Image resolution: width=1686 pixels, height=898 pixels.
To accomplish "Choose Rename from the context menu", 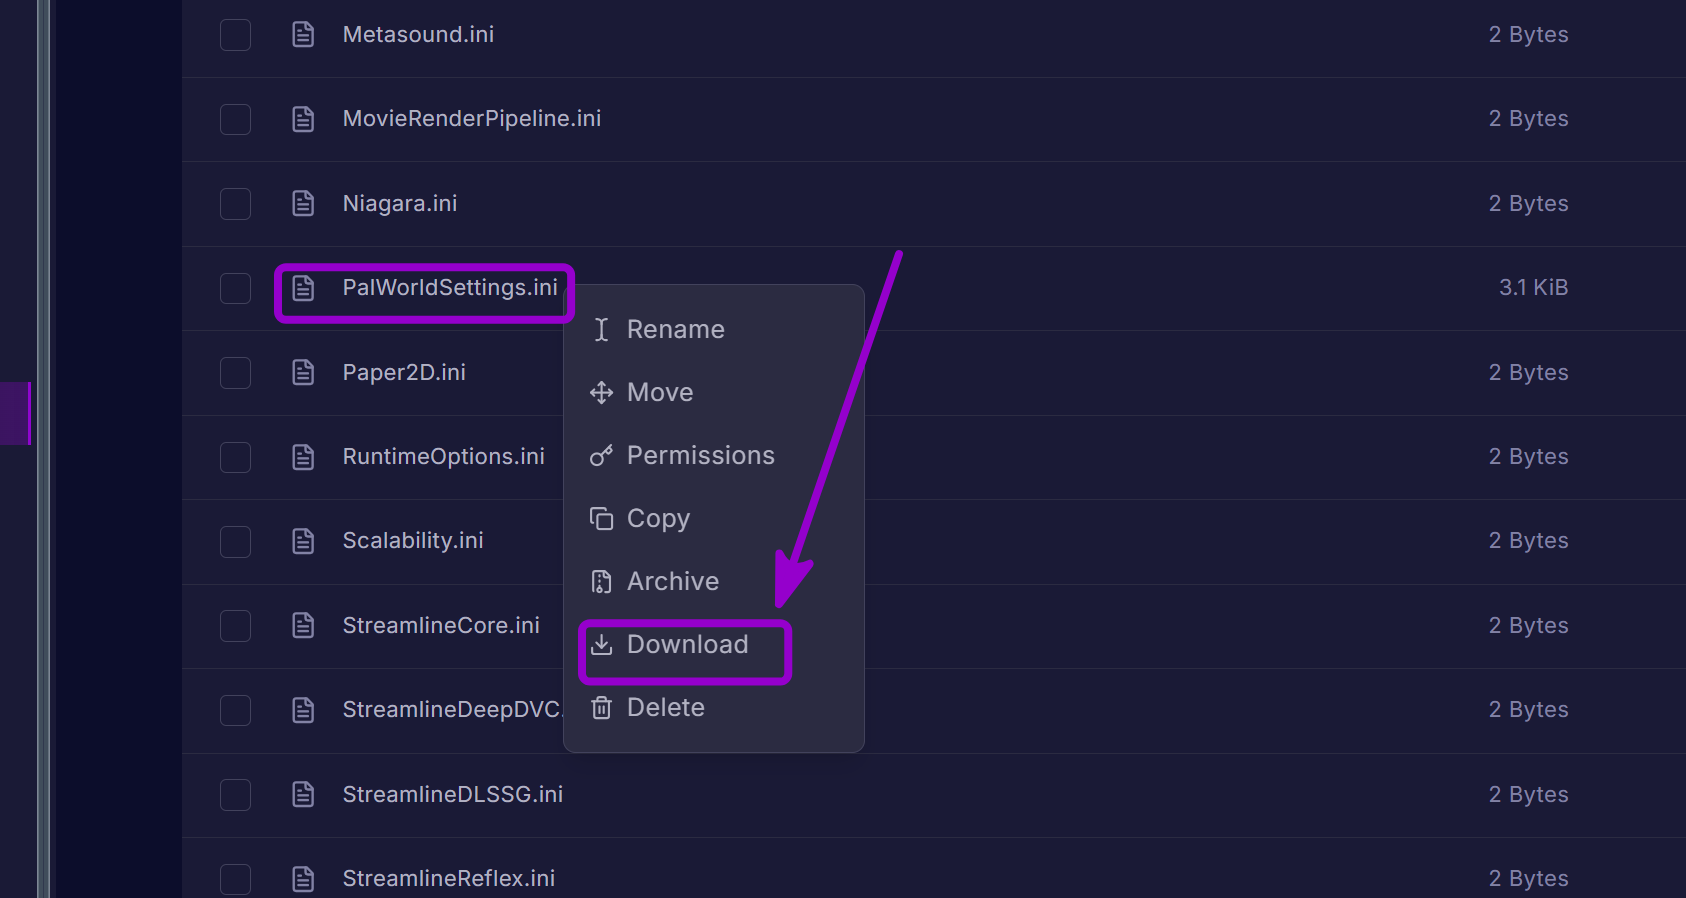I will coord(713,329).
